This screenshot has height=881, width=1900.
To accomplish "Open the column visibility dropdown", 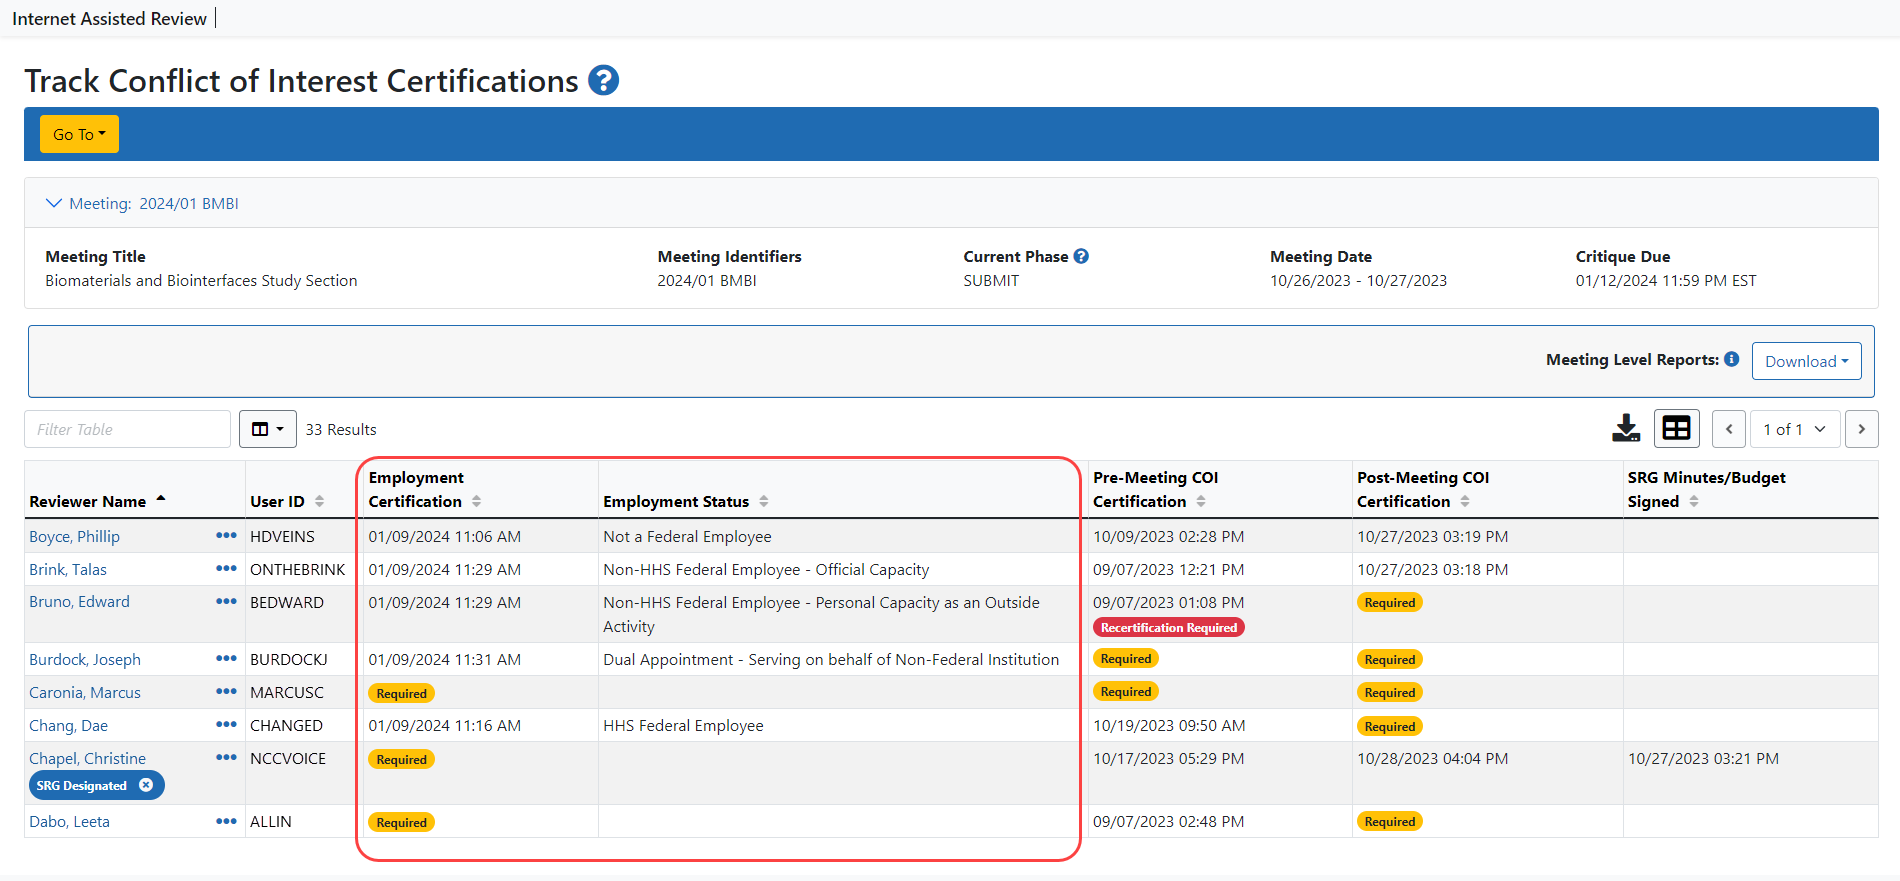I will 267,429.
